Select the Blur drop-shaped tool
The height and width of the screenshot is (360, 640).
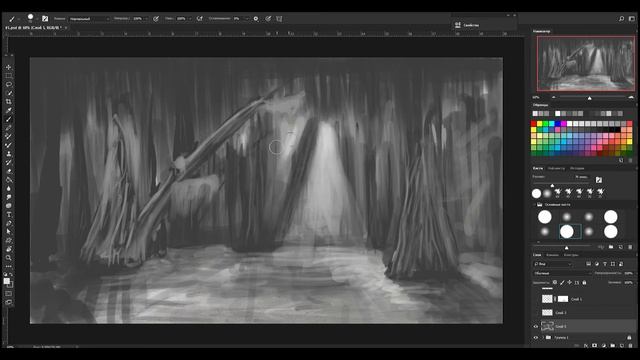pyautogui.click(x=9, y=189)
